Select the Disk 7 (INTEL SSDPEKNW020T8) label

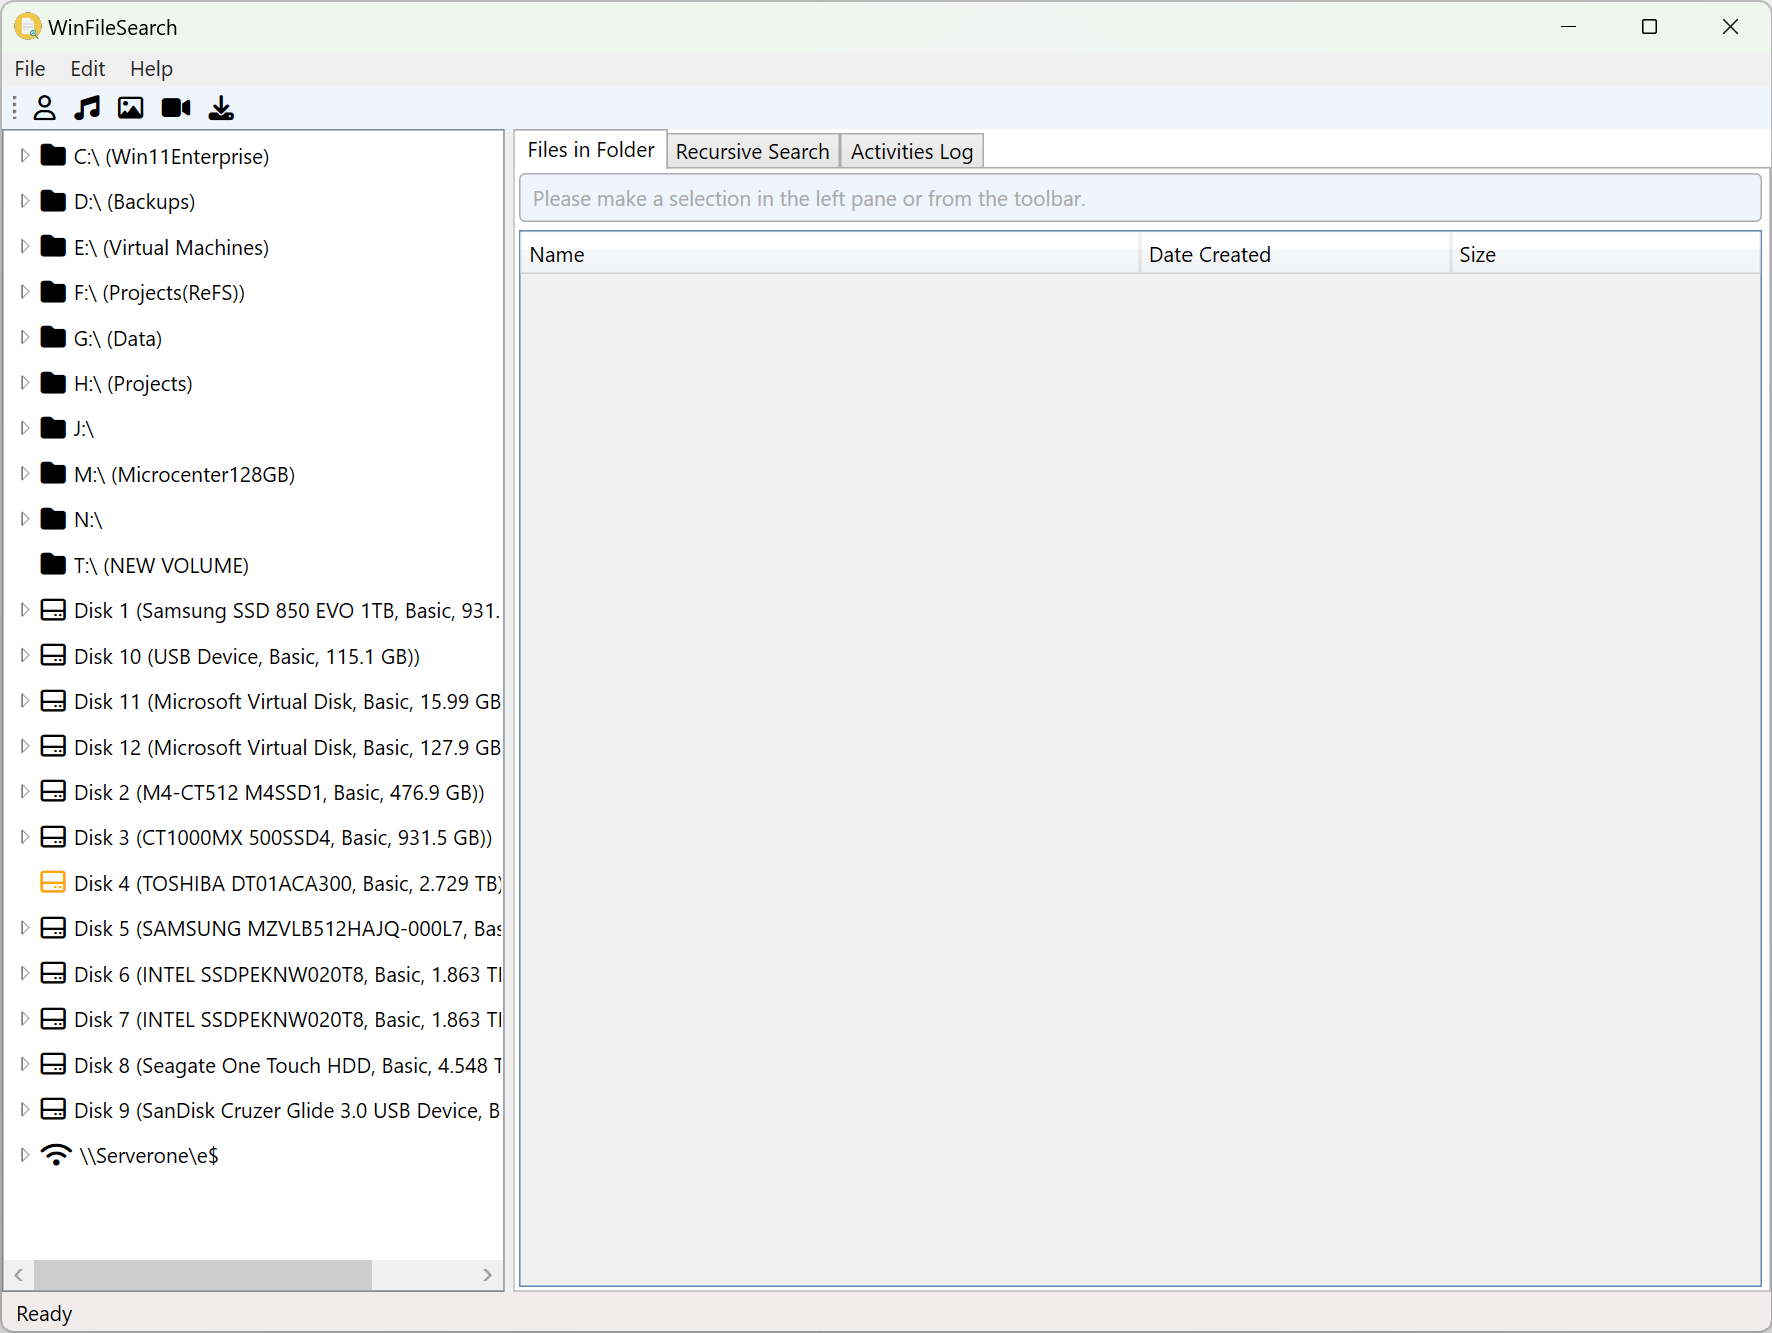(x=287, y=1019)
